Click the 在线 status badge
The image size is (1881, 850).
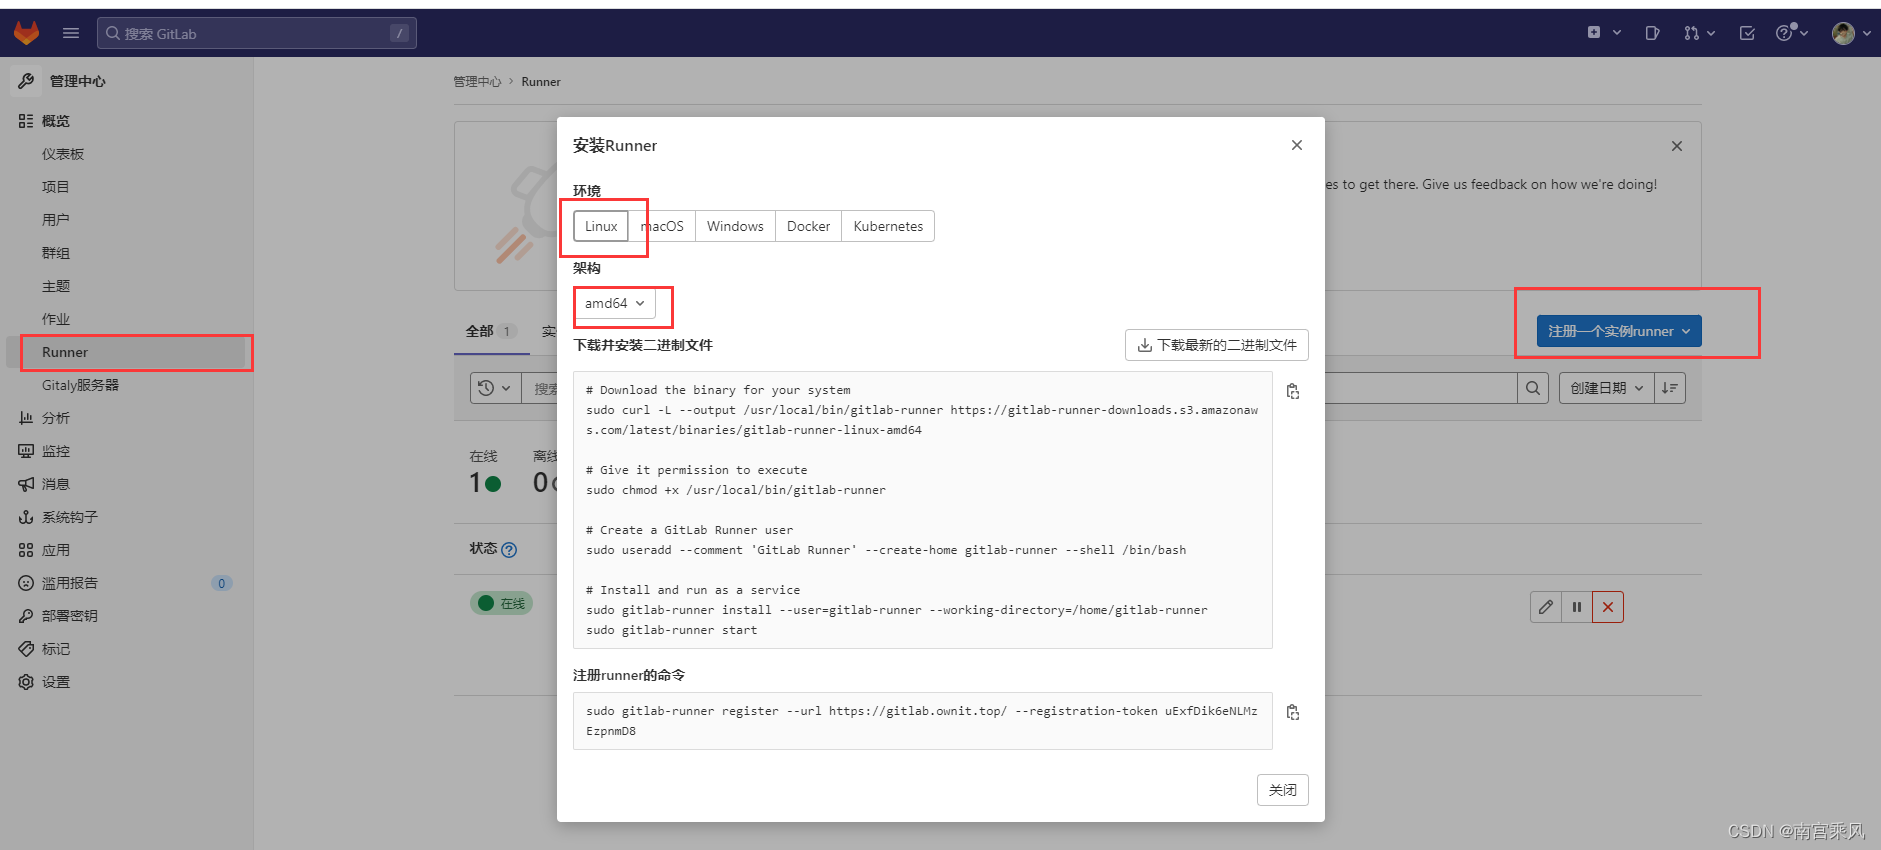(502, 603)
